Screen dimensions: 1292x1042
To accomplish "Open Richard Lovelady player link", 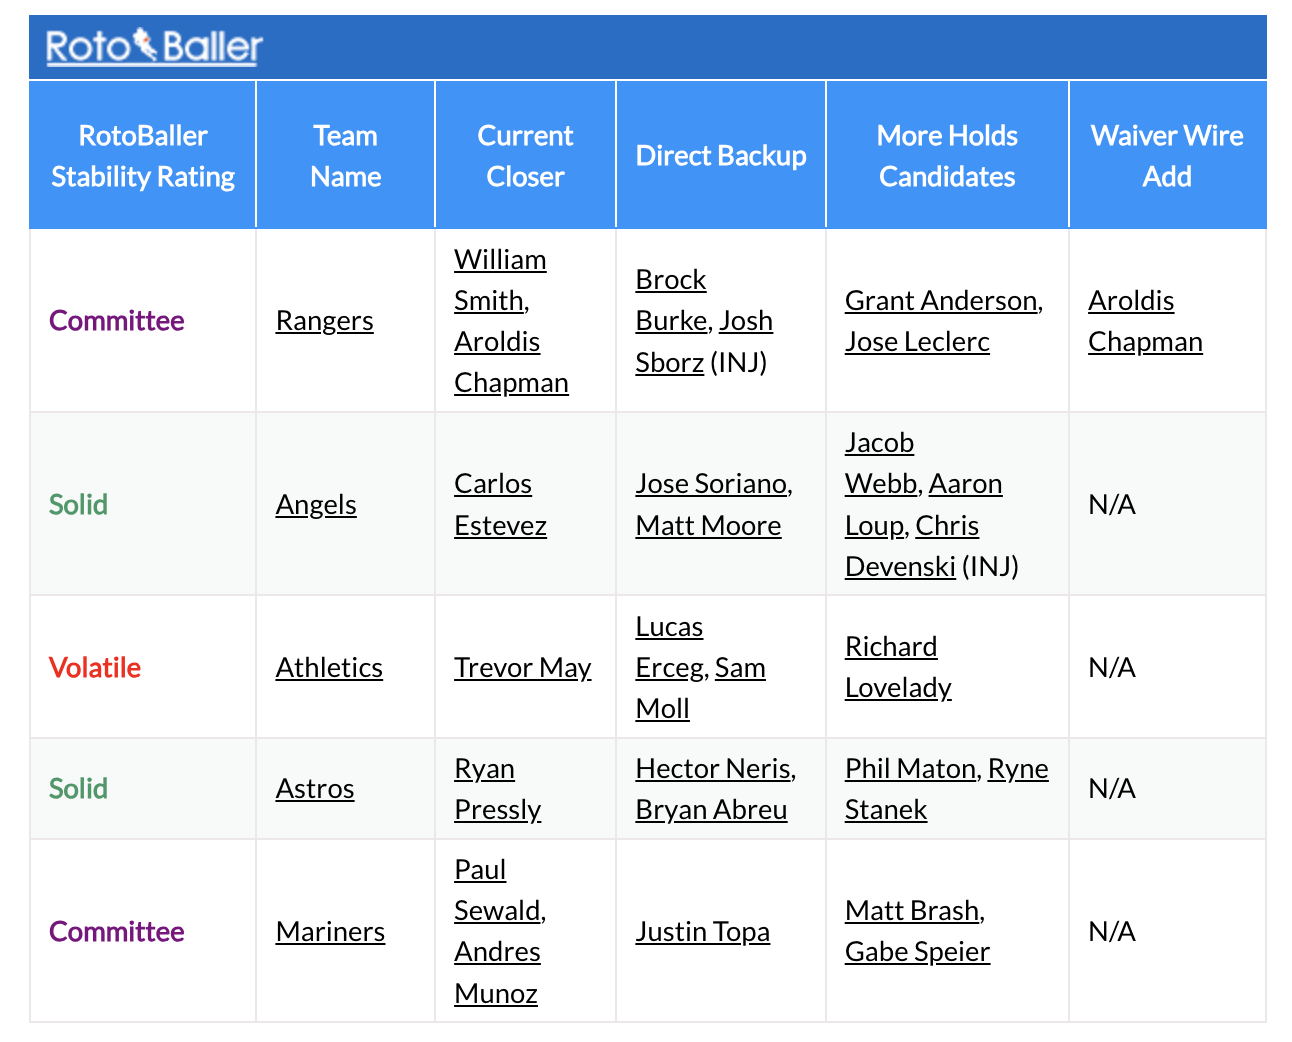I will tap(898, 668).
